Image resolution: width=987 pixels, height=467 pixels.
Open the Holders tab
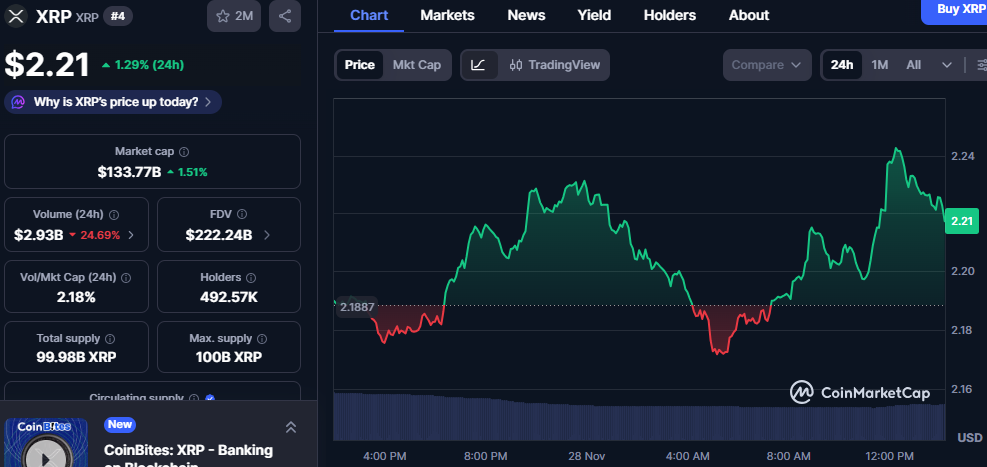(x=669, y=15)
